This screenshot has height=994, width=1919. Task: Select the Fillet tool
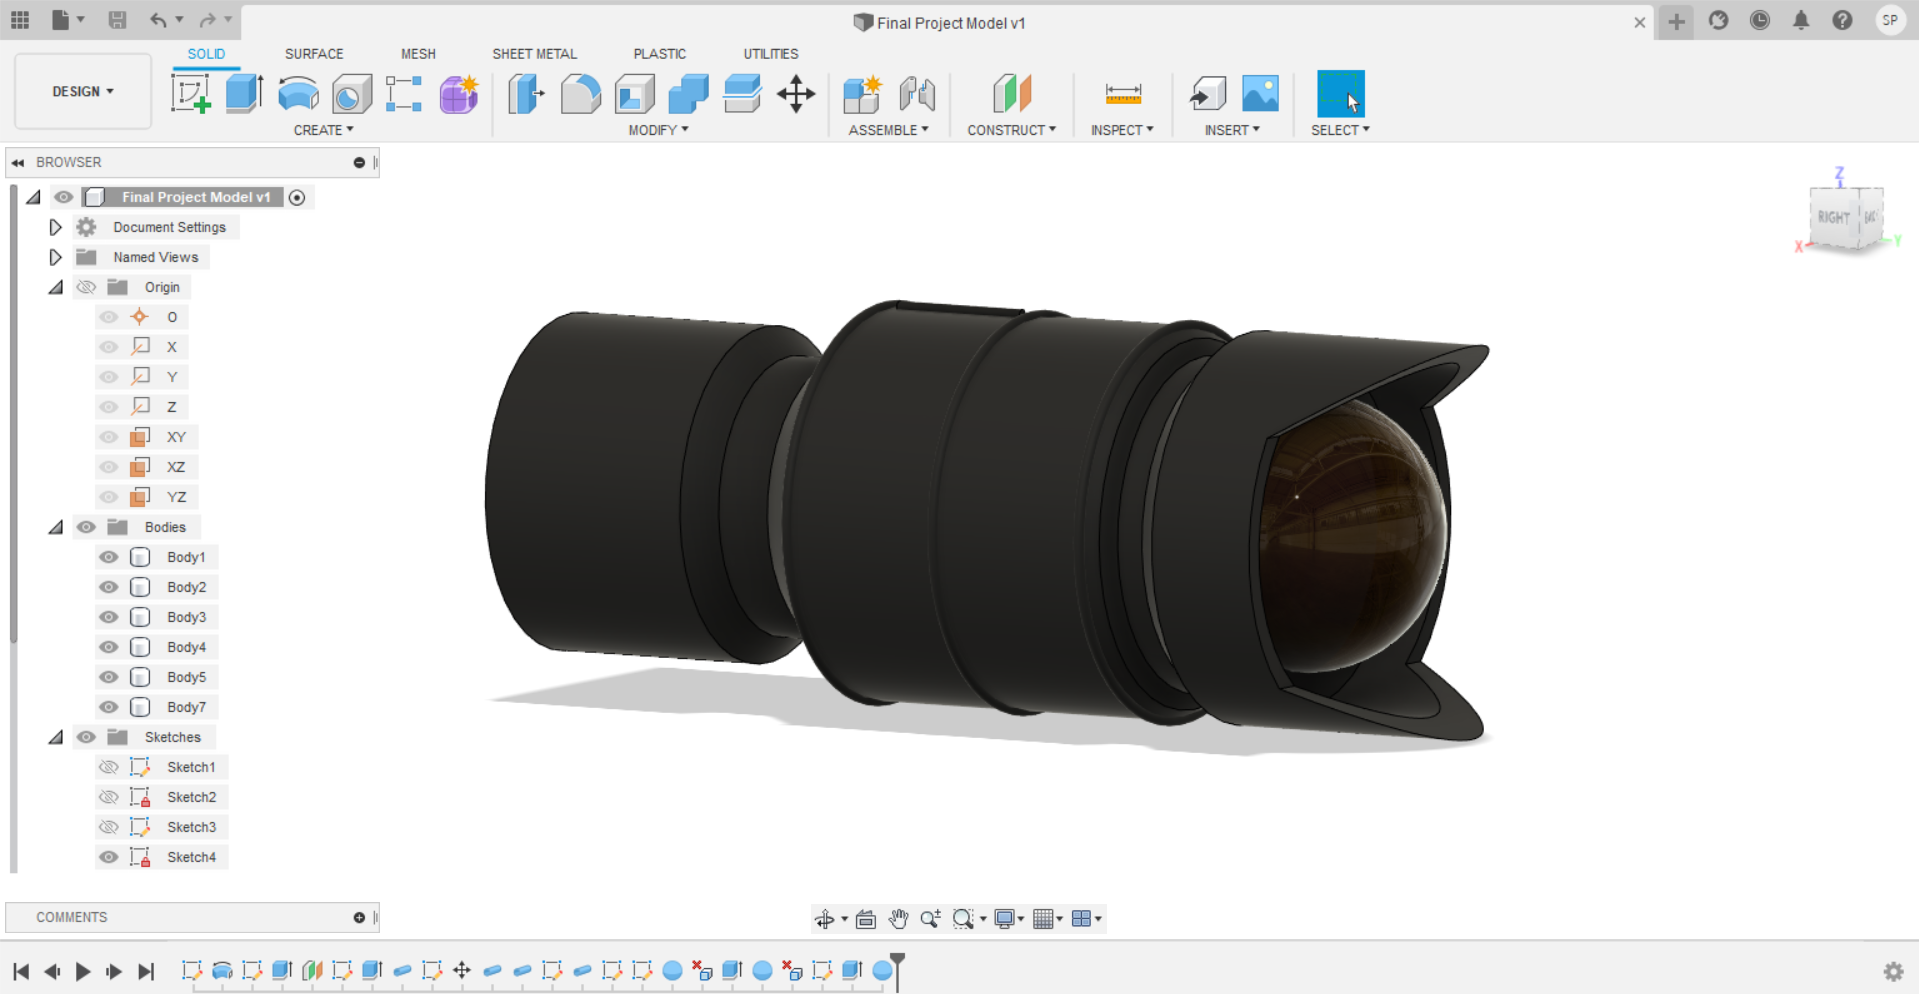pos(580,94)
